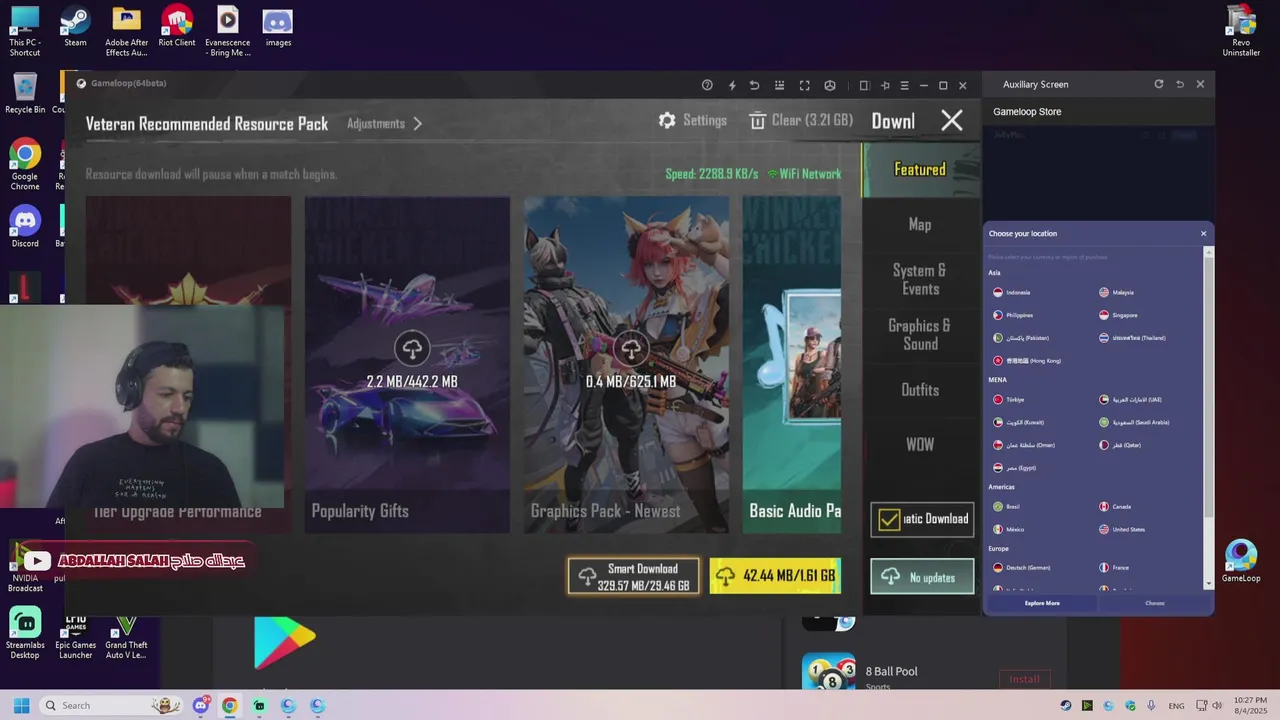Click download icon on Popularity Gifts card

(412, 349)
